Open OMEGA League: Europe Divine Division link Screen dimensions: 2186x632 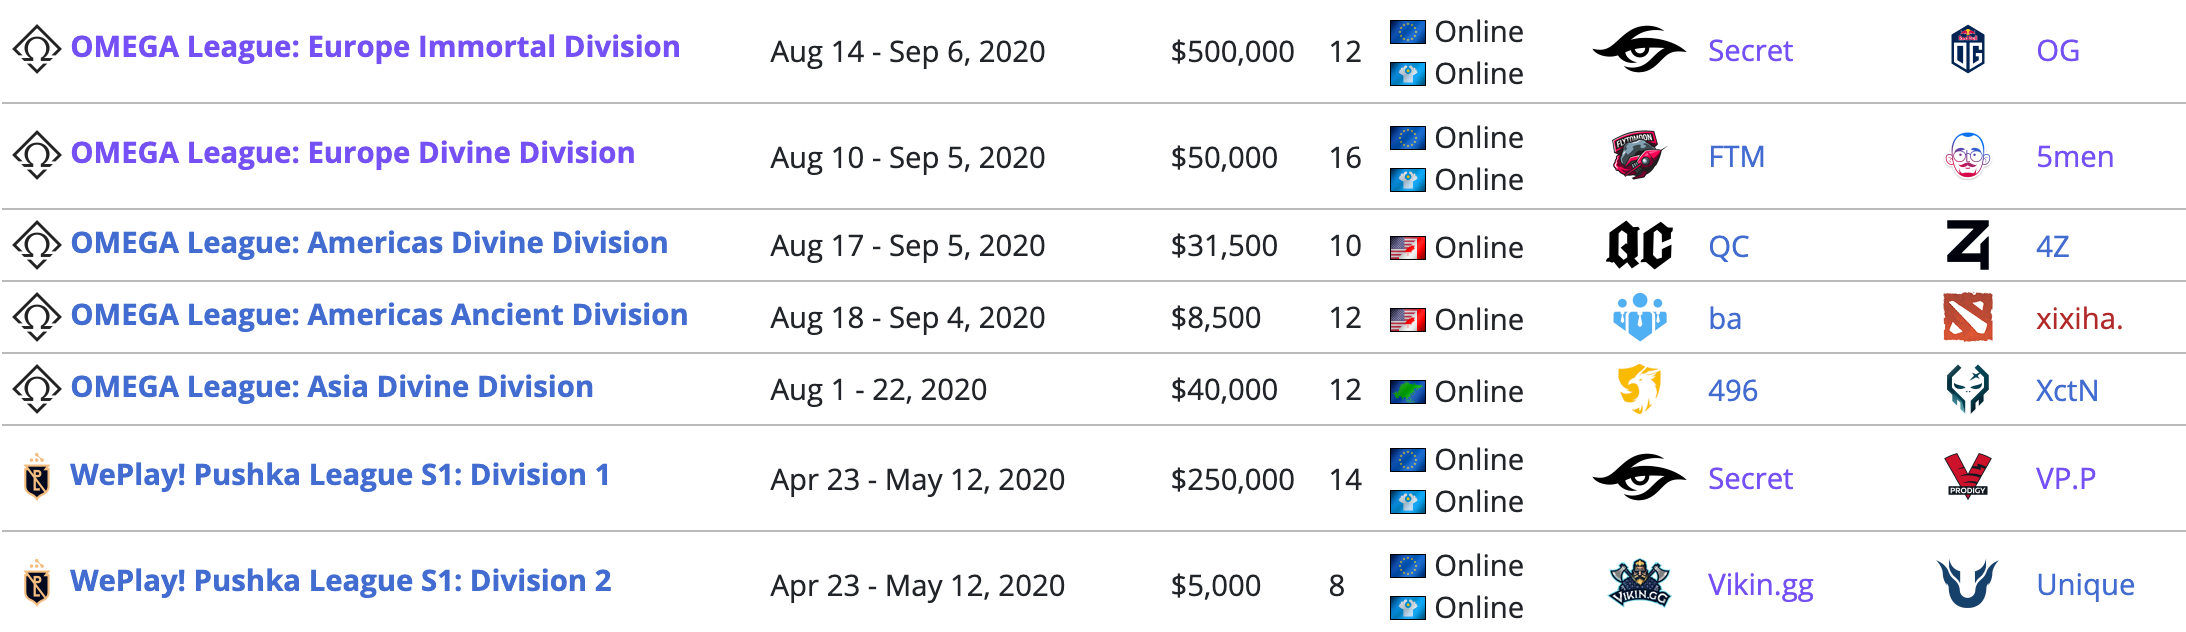pyautogui.click(x=352, y=153)
